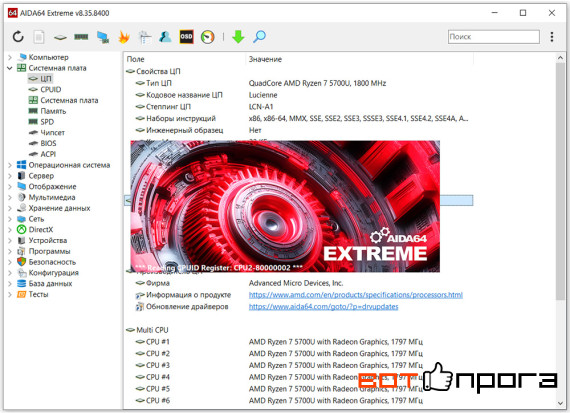The width and height of the screenshot is (570, 413).
Task: Expand the Хранение данных node
Action: [x=10, y=208]
